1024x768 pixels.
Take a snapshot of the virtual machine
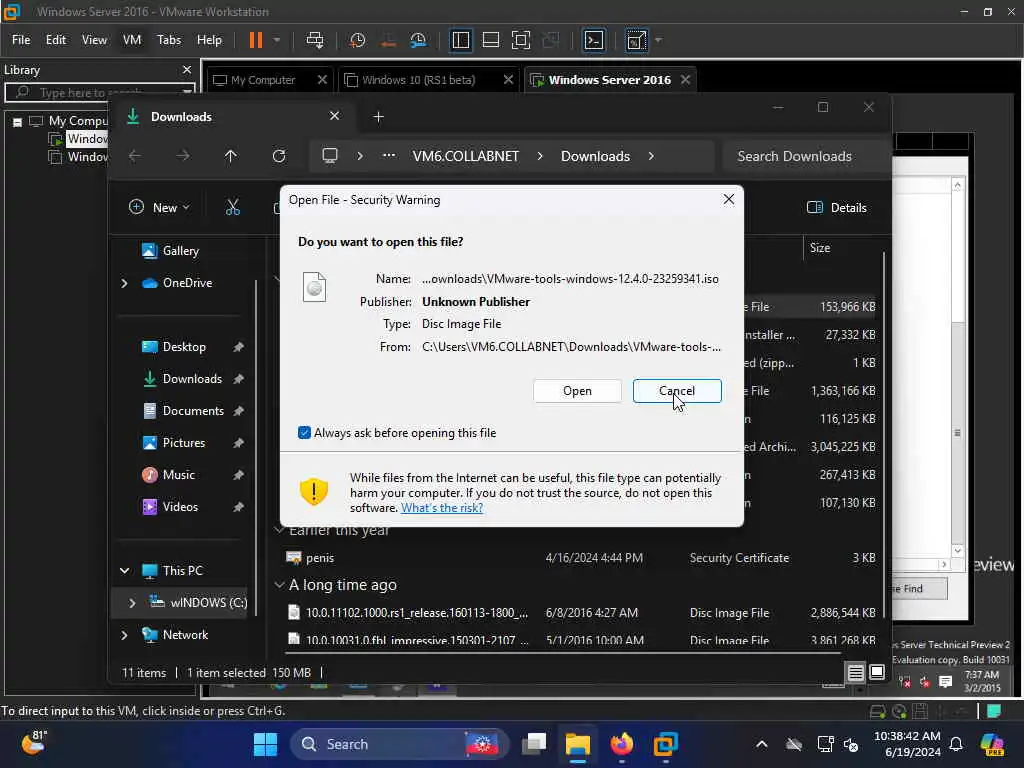[357, 40]
